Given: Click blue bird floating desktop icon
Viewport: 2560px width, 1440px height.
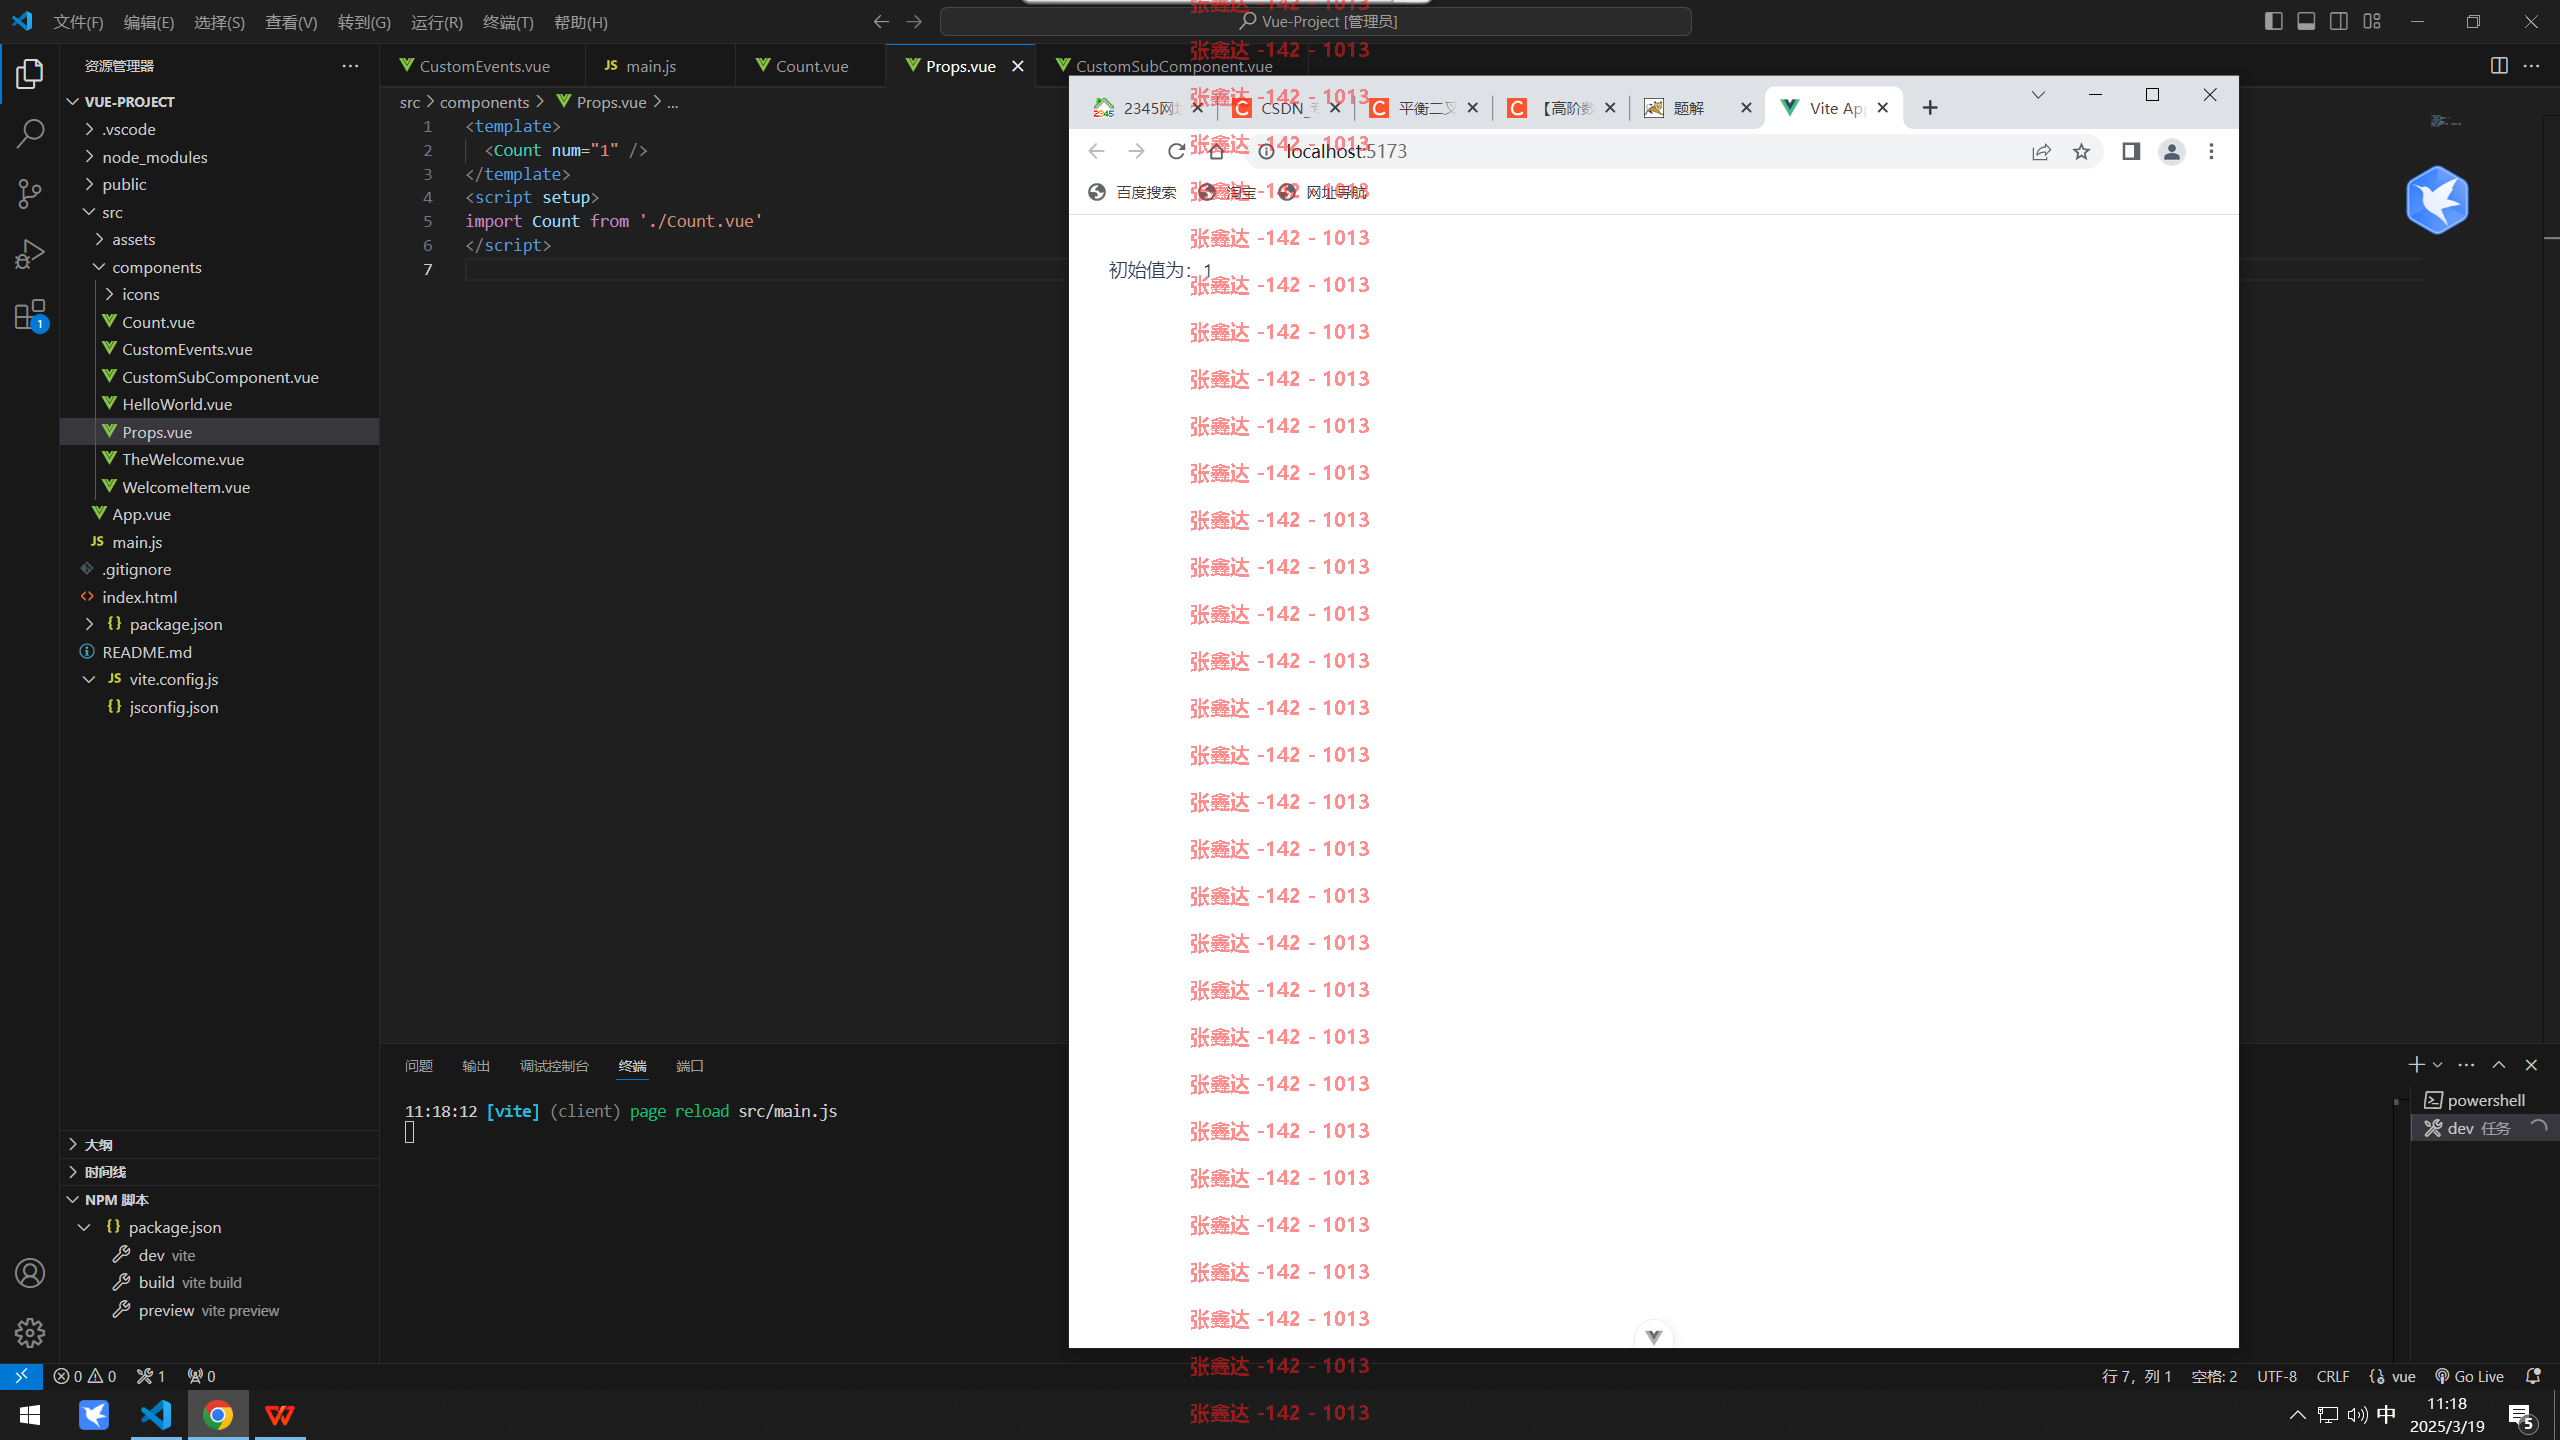Looking at the screenshot, I should 2437,200.
